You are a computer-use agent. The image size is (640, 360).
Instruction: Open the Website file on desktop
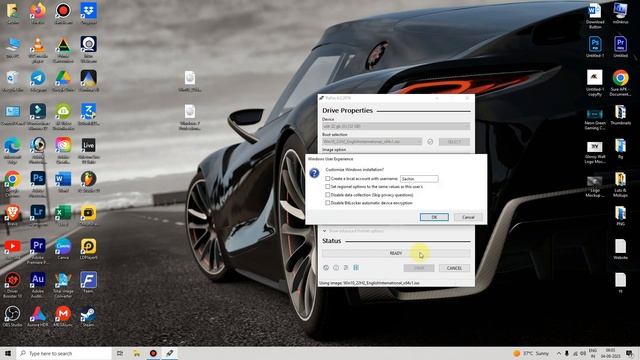[x=620, y=249]
